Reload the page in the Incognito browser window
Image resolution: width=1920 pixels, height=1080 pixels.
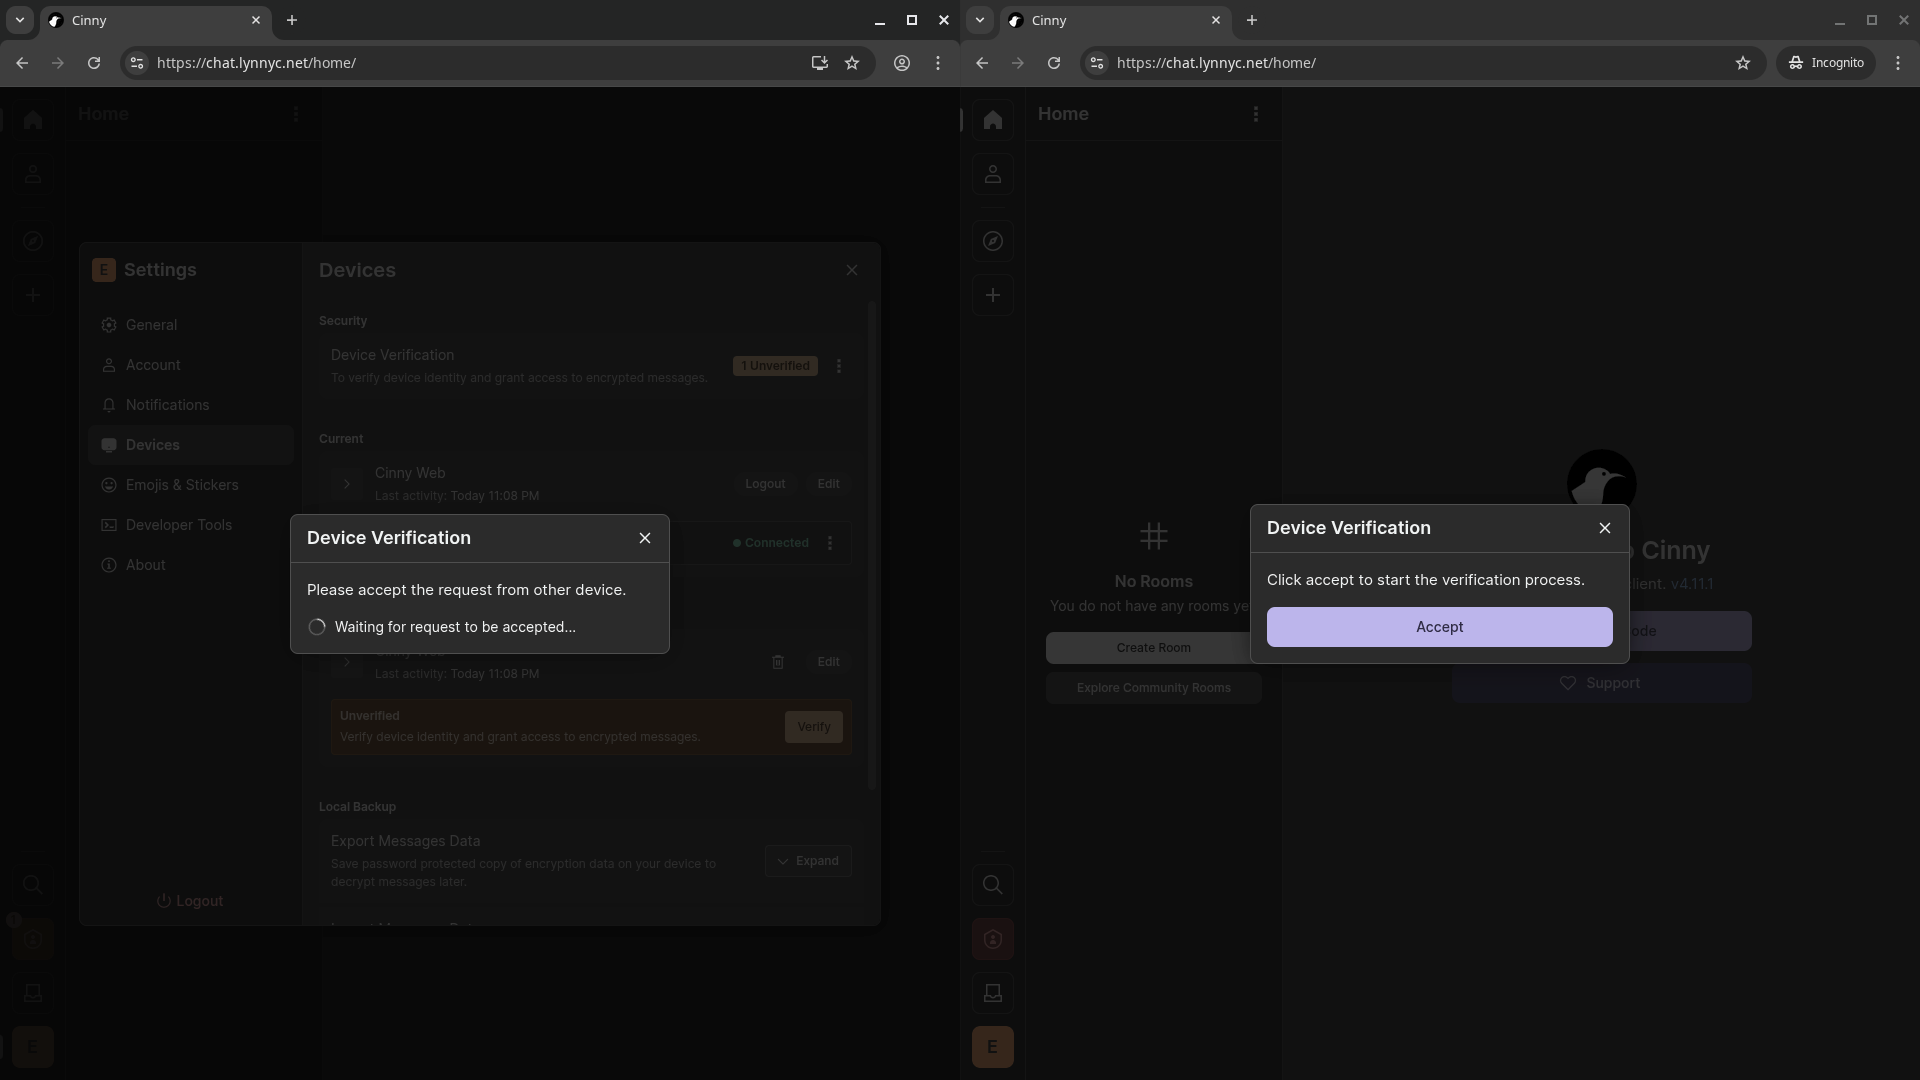click(1054, 63)
